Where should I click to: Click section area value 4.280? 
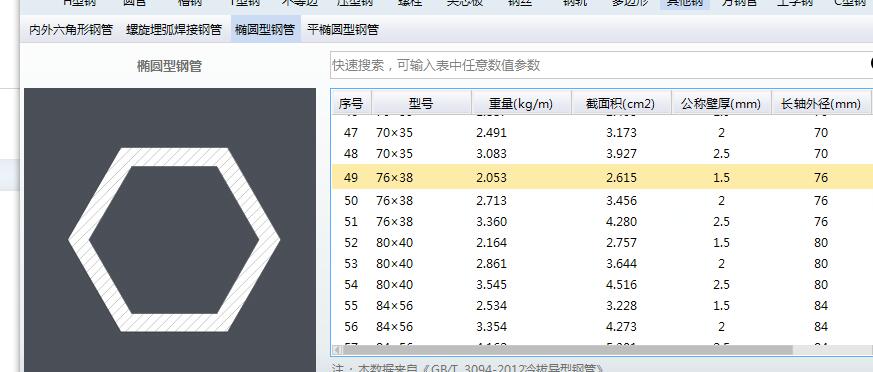[x=621, y=222]
